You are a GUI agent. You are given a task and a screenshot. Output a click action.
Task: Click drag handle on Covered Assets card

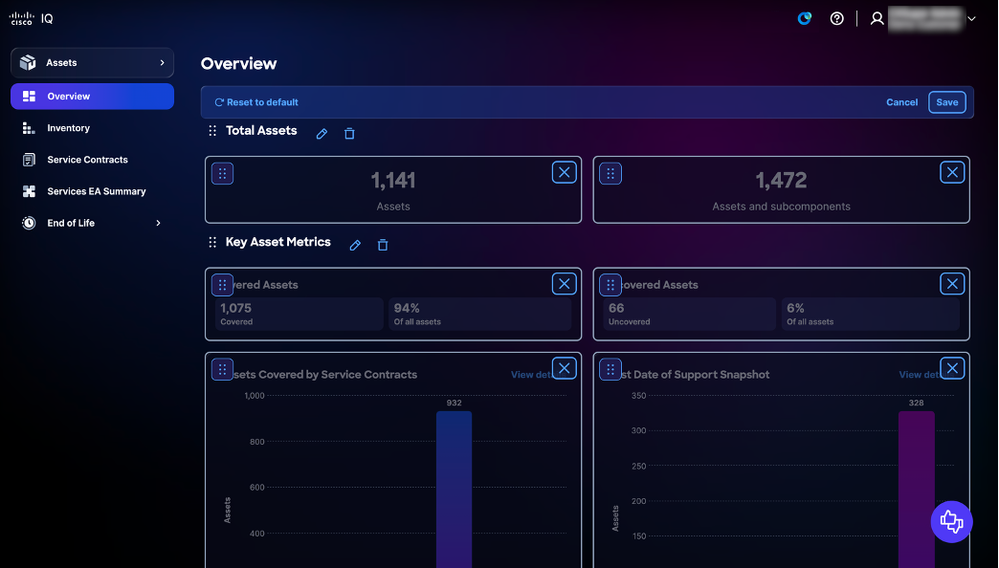(222, 285)
